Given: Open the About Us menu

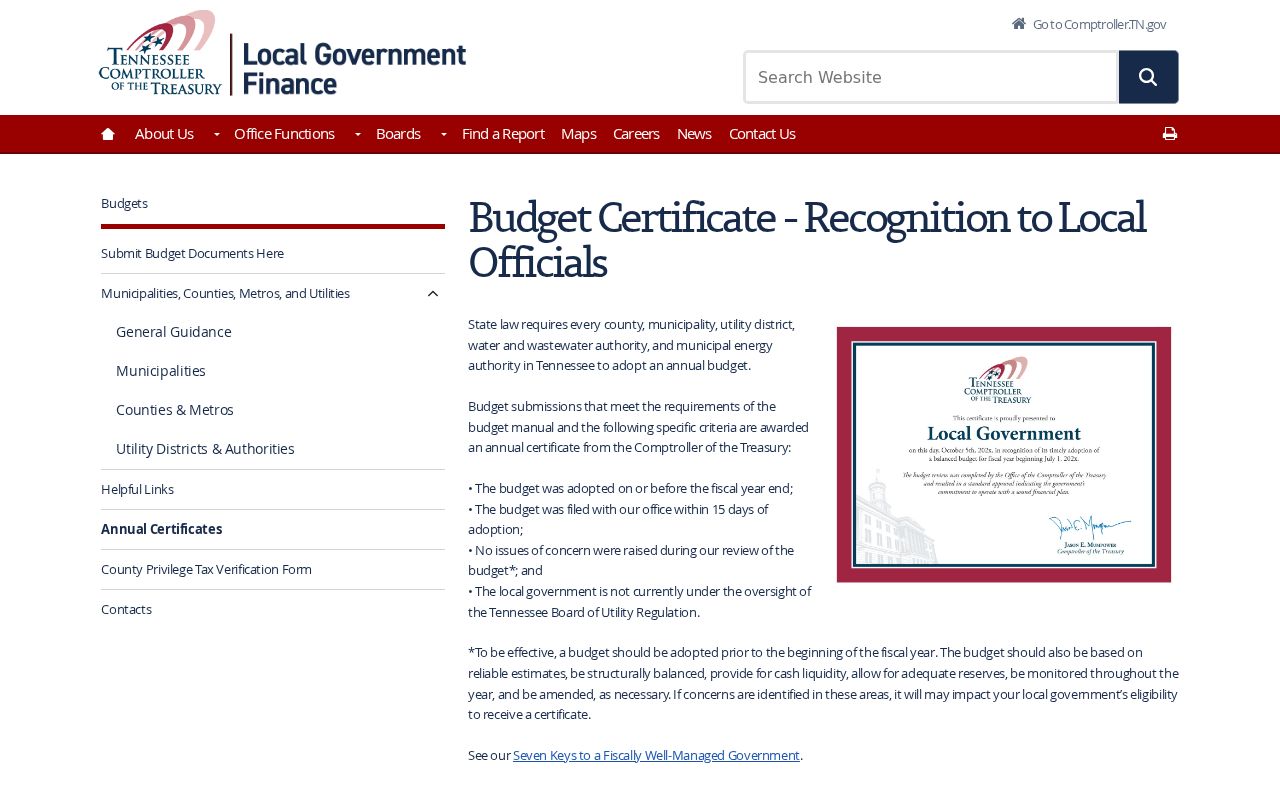Looking at the screenshot, I should pyautogui.click(x=164, y=134).
